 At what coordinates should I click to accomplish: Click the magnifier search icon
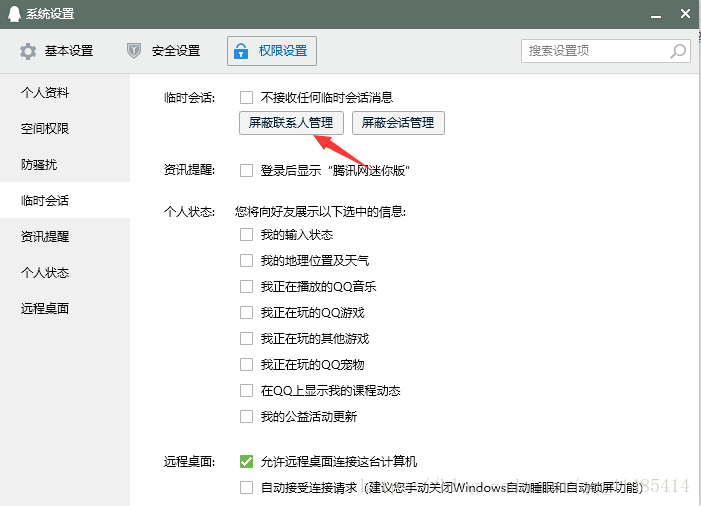[678, 51]
